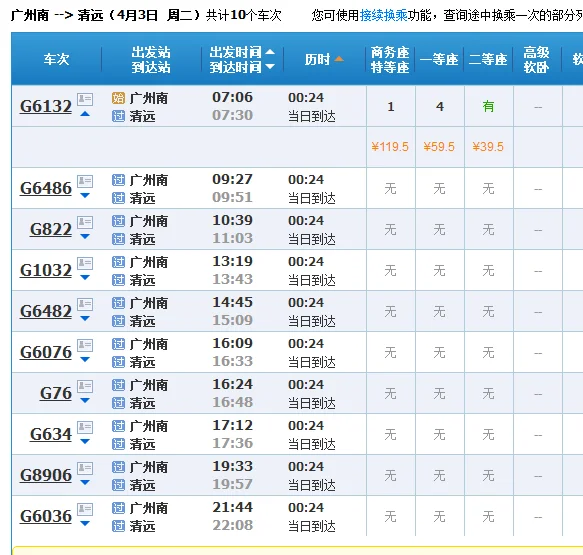Expand price details for G6486
Screen dimensions: 583x555
pos(85,196)
